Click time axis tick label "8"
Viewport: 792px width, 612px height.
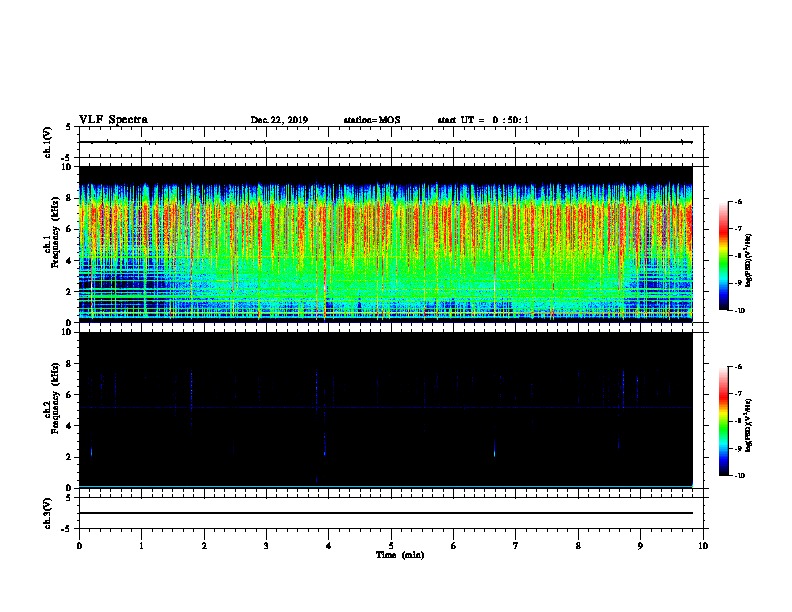578,546
